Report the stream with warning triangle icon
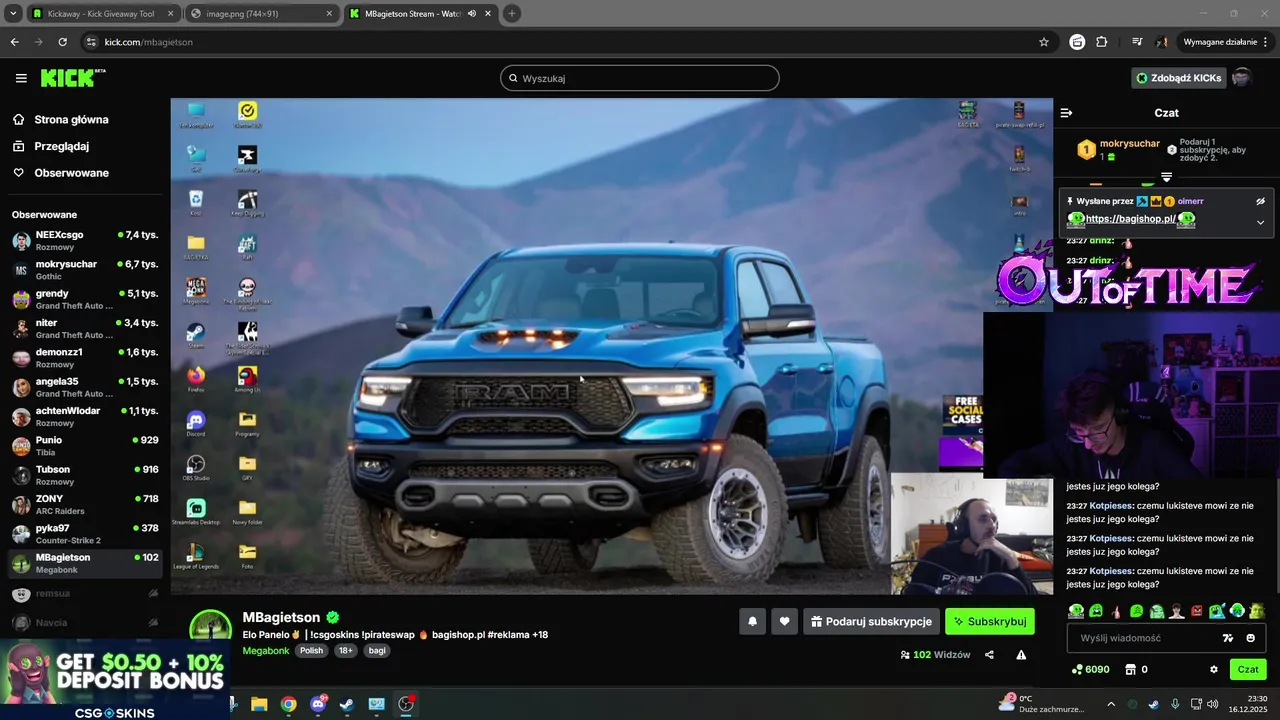 1021,655
